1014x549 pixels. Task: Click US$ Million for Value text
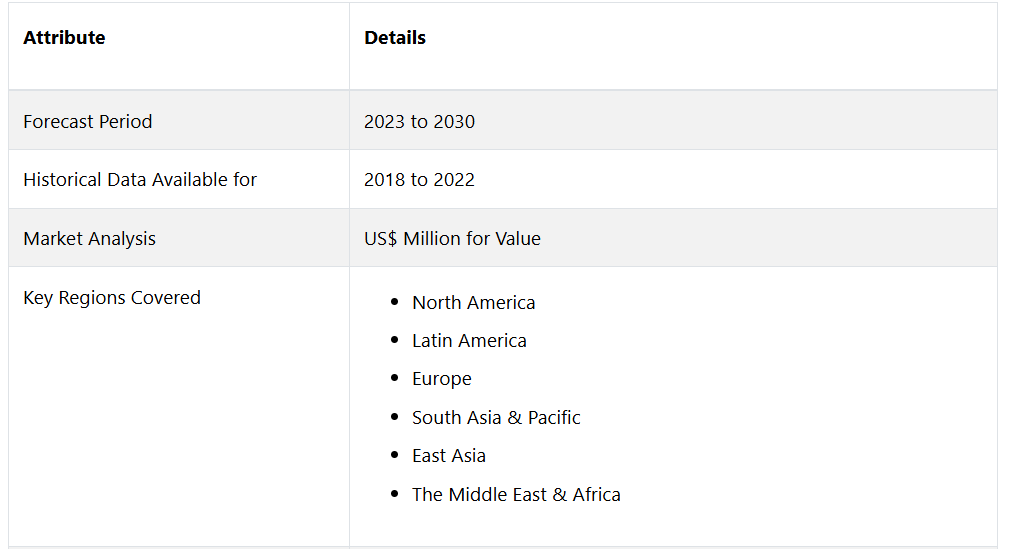(452, 239)
